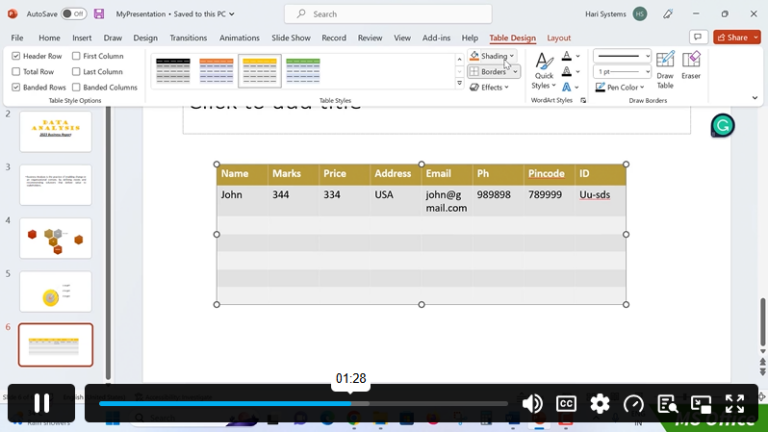Image resolution: width=768 pixels, height=432 pixels.
Task: Open the Effects dropdown
Action: click(x=489, y=87)
